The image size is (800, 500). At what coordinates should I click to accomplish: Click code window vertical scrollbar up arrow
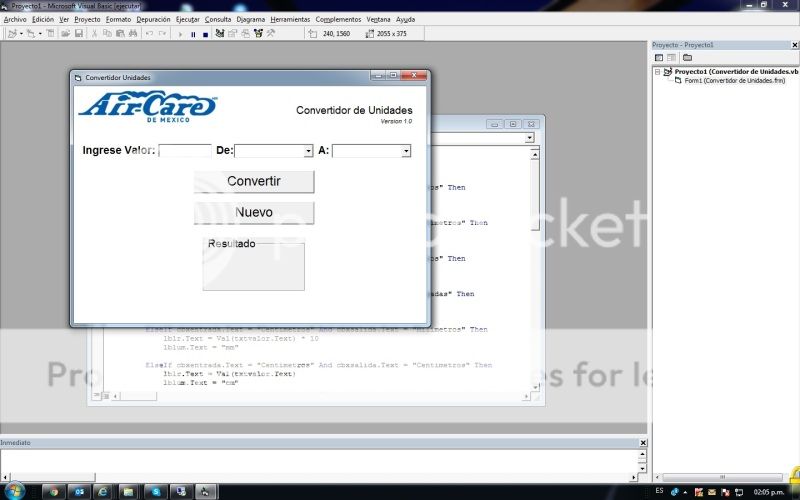(x=535, y=155)
